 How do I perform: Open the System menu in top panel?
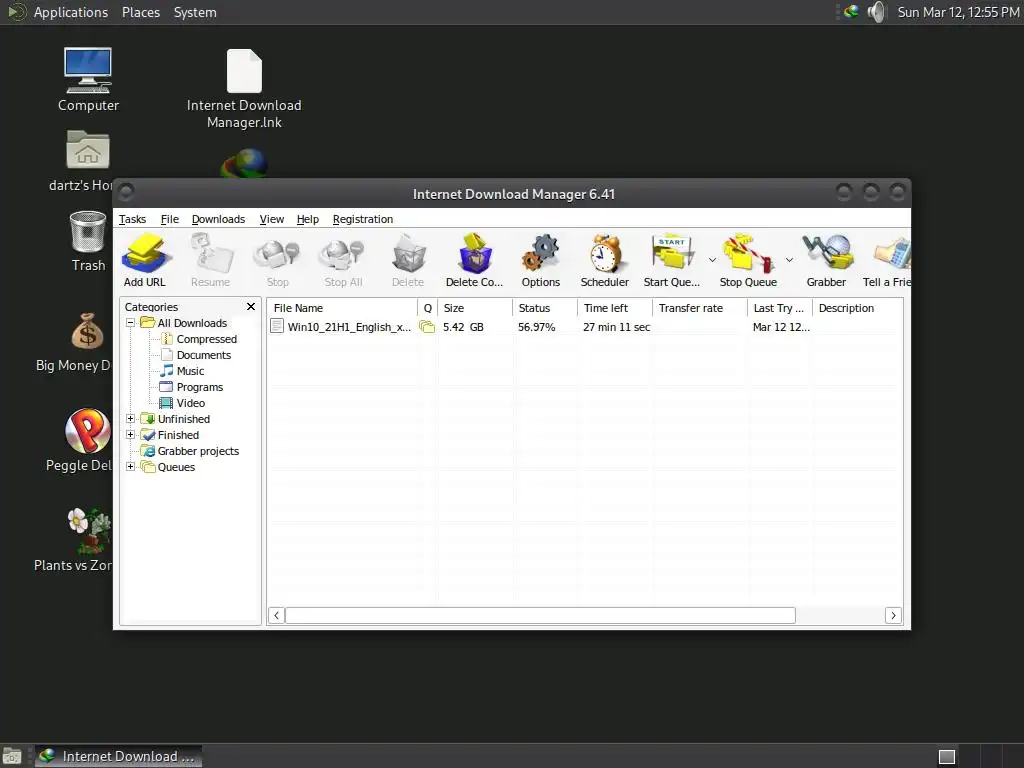[195, 12]
